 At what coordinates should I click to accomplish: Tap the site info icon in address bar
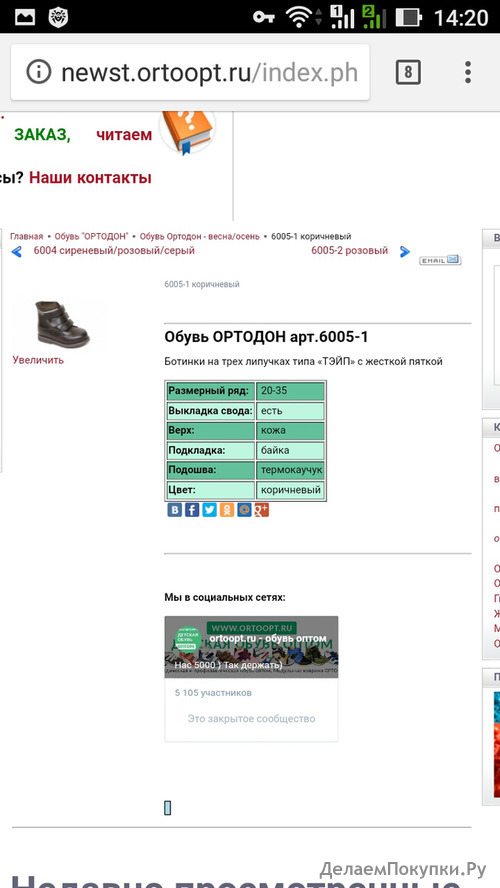coord(39,72)
